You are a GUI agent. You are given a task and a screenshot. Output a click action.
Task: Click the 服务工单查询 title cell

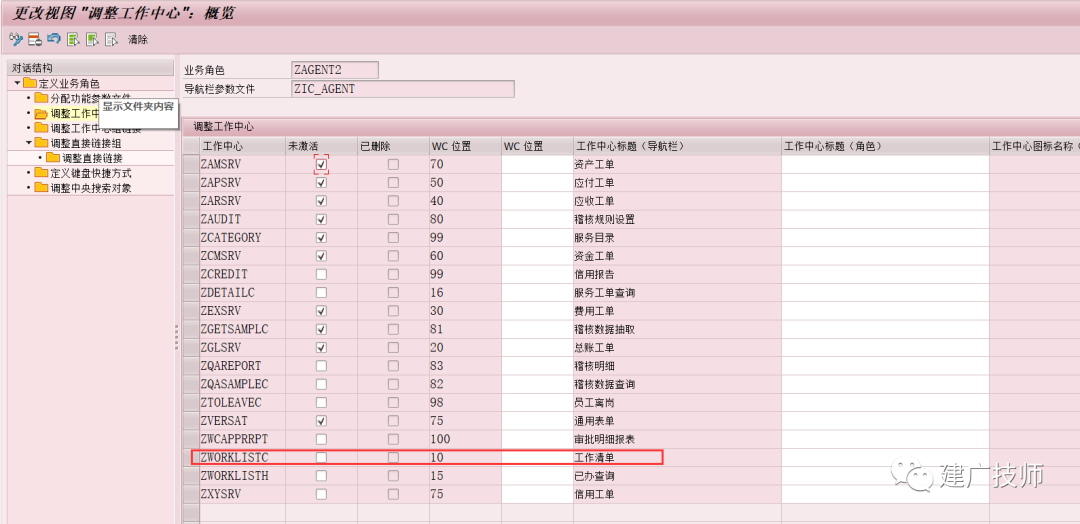tap(677, 293)
